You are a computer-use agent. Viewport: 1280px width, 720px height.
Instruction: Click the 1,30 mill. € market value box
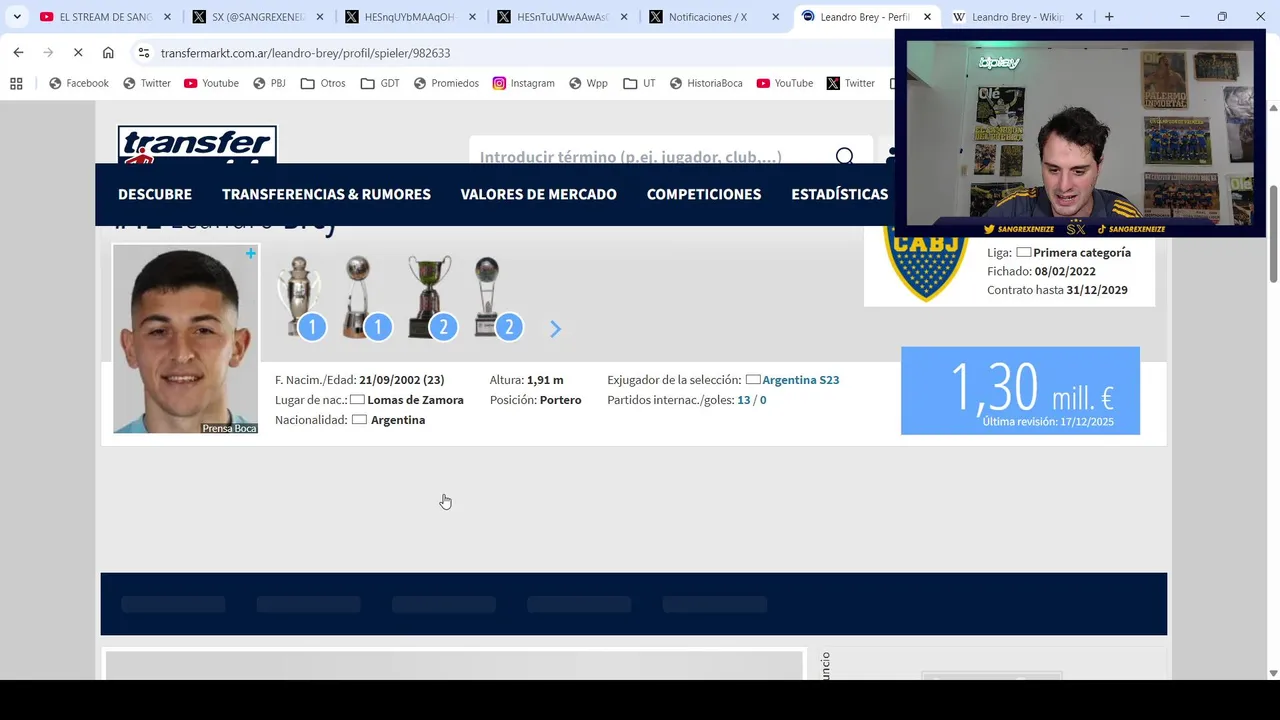(1020, 391)
